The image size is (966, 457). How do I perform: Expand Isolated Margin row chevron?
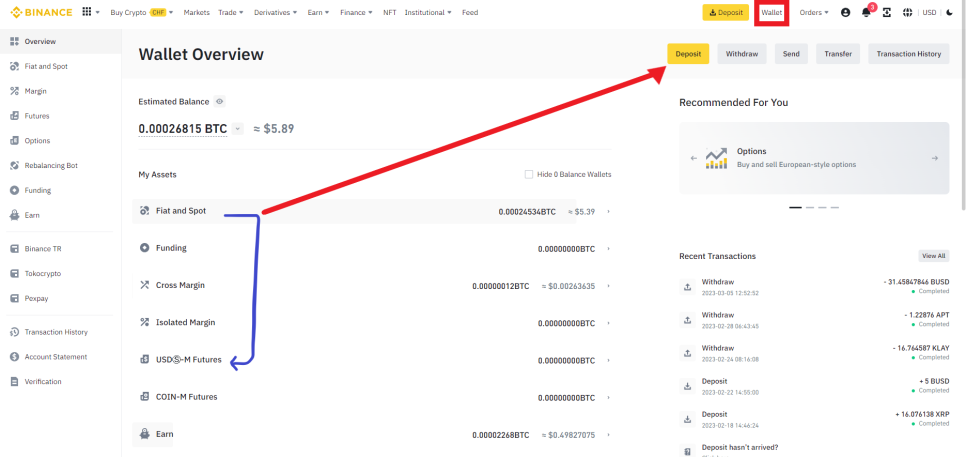coord(609,323)
